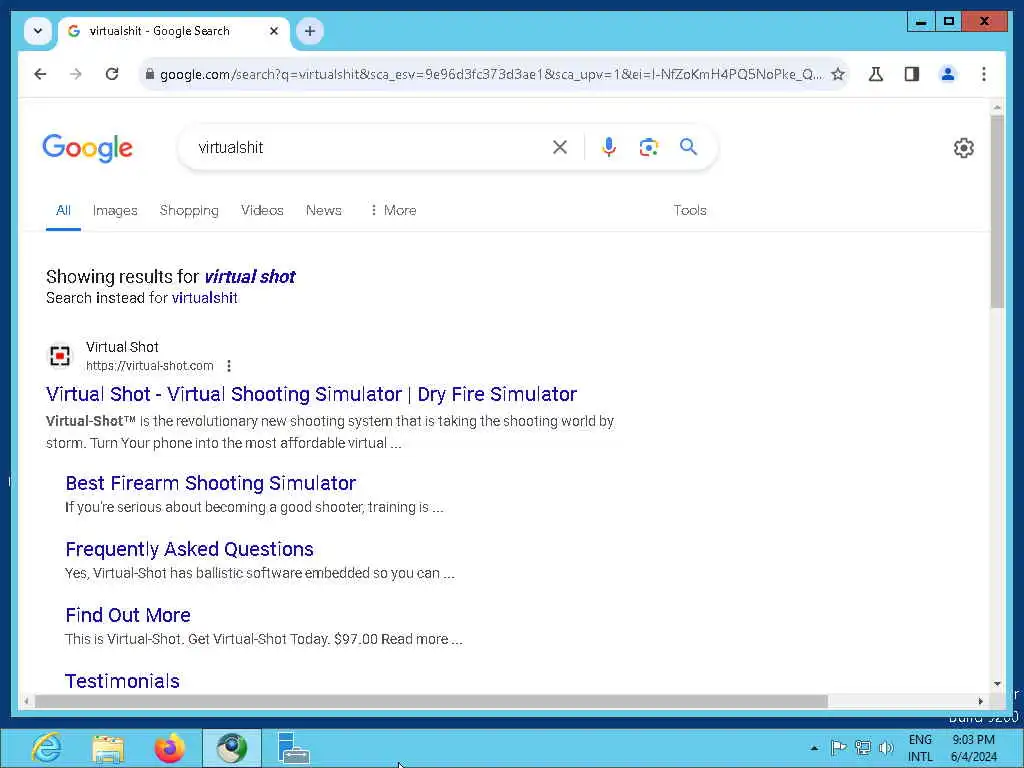Viewport: 1024px width, 768px height.
Task: Open ENG INTL language indicator
Action: point(920,748)
